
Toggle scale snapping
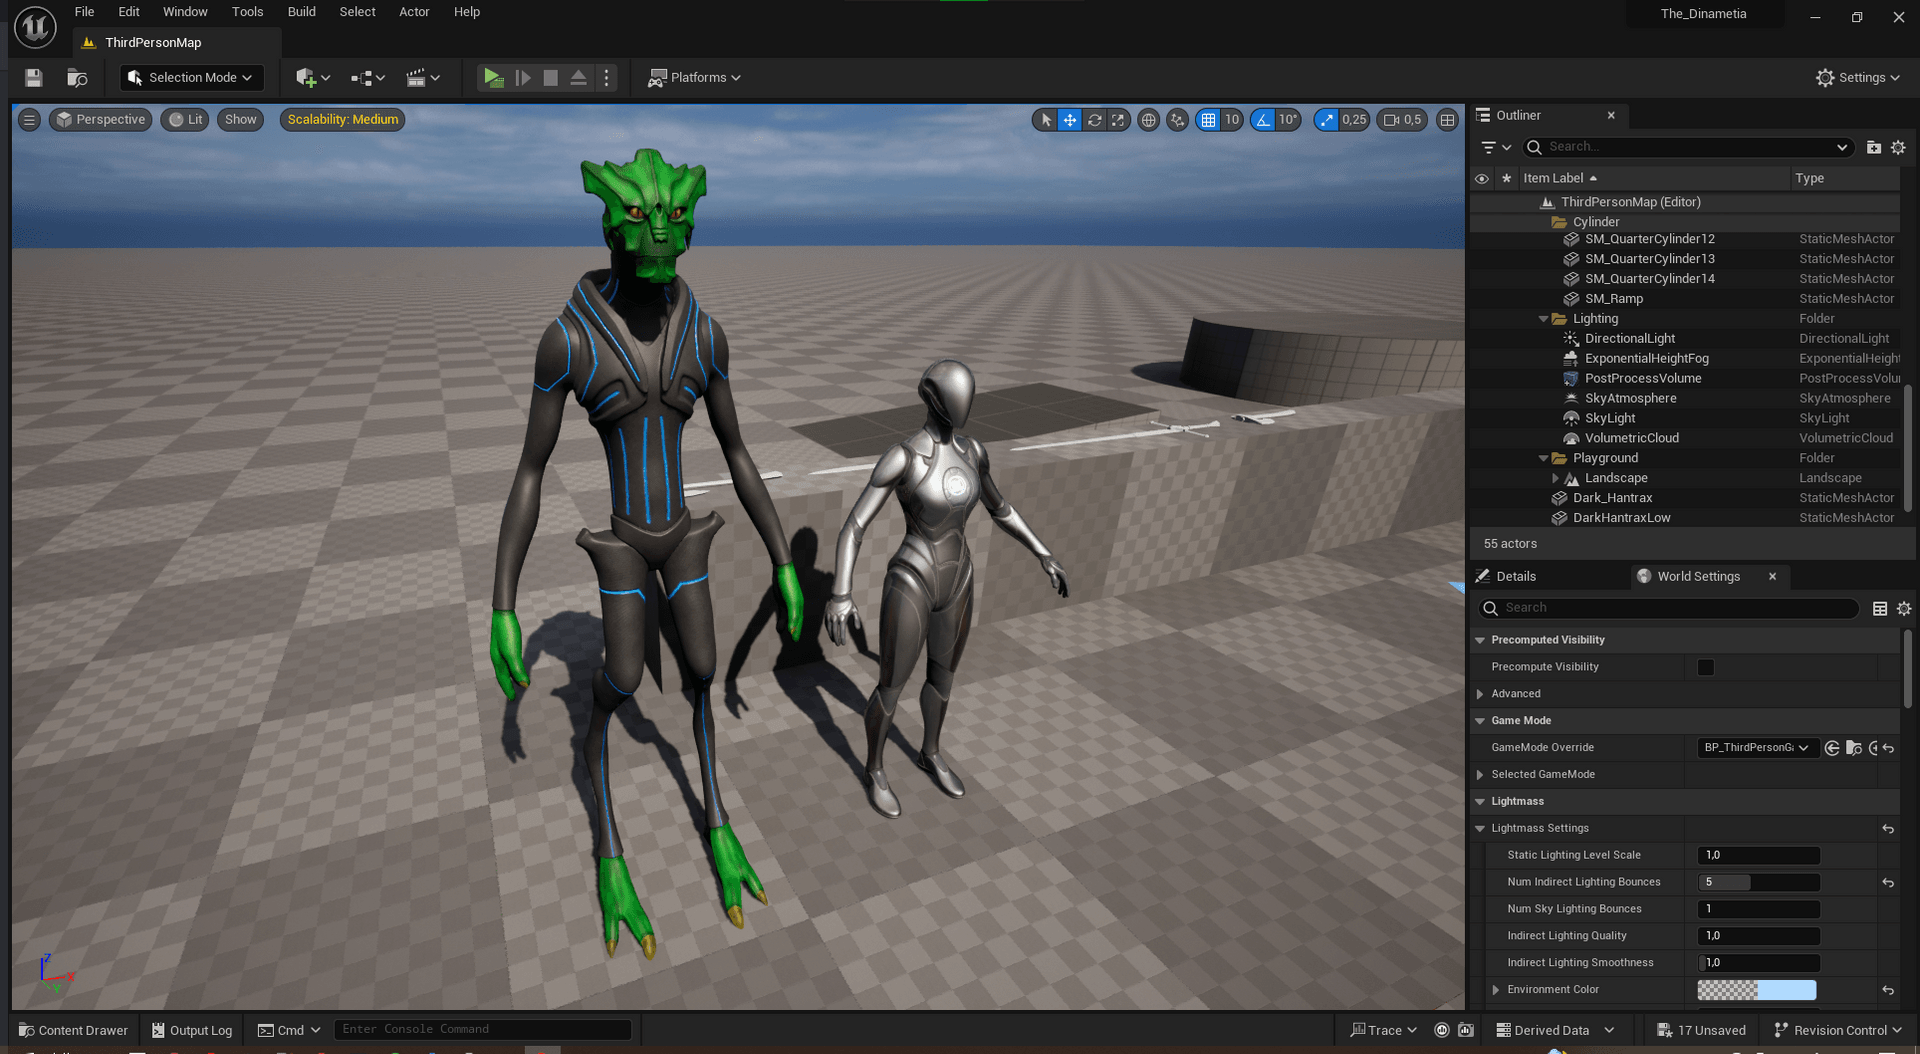pyautogui.click(x=1326, y=120)
